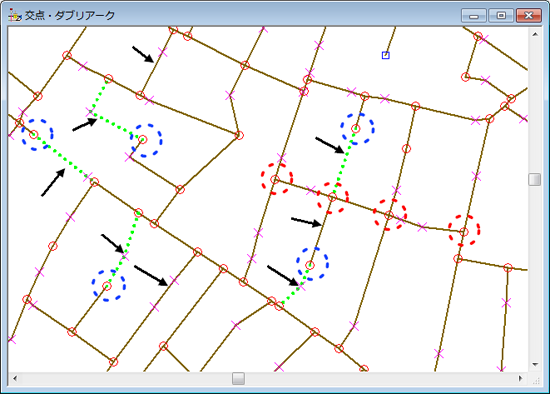Click the horizontal scrollbar thumb
Screen dimensions: 550x394
click(239, 378)
